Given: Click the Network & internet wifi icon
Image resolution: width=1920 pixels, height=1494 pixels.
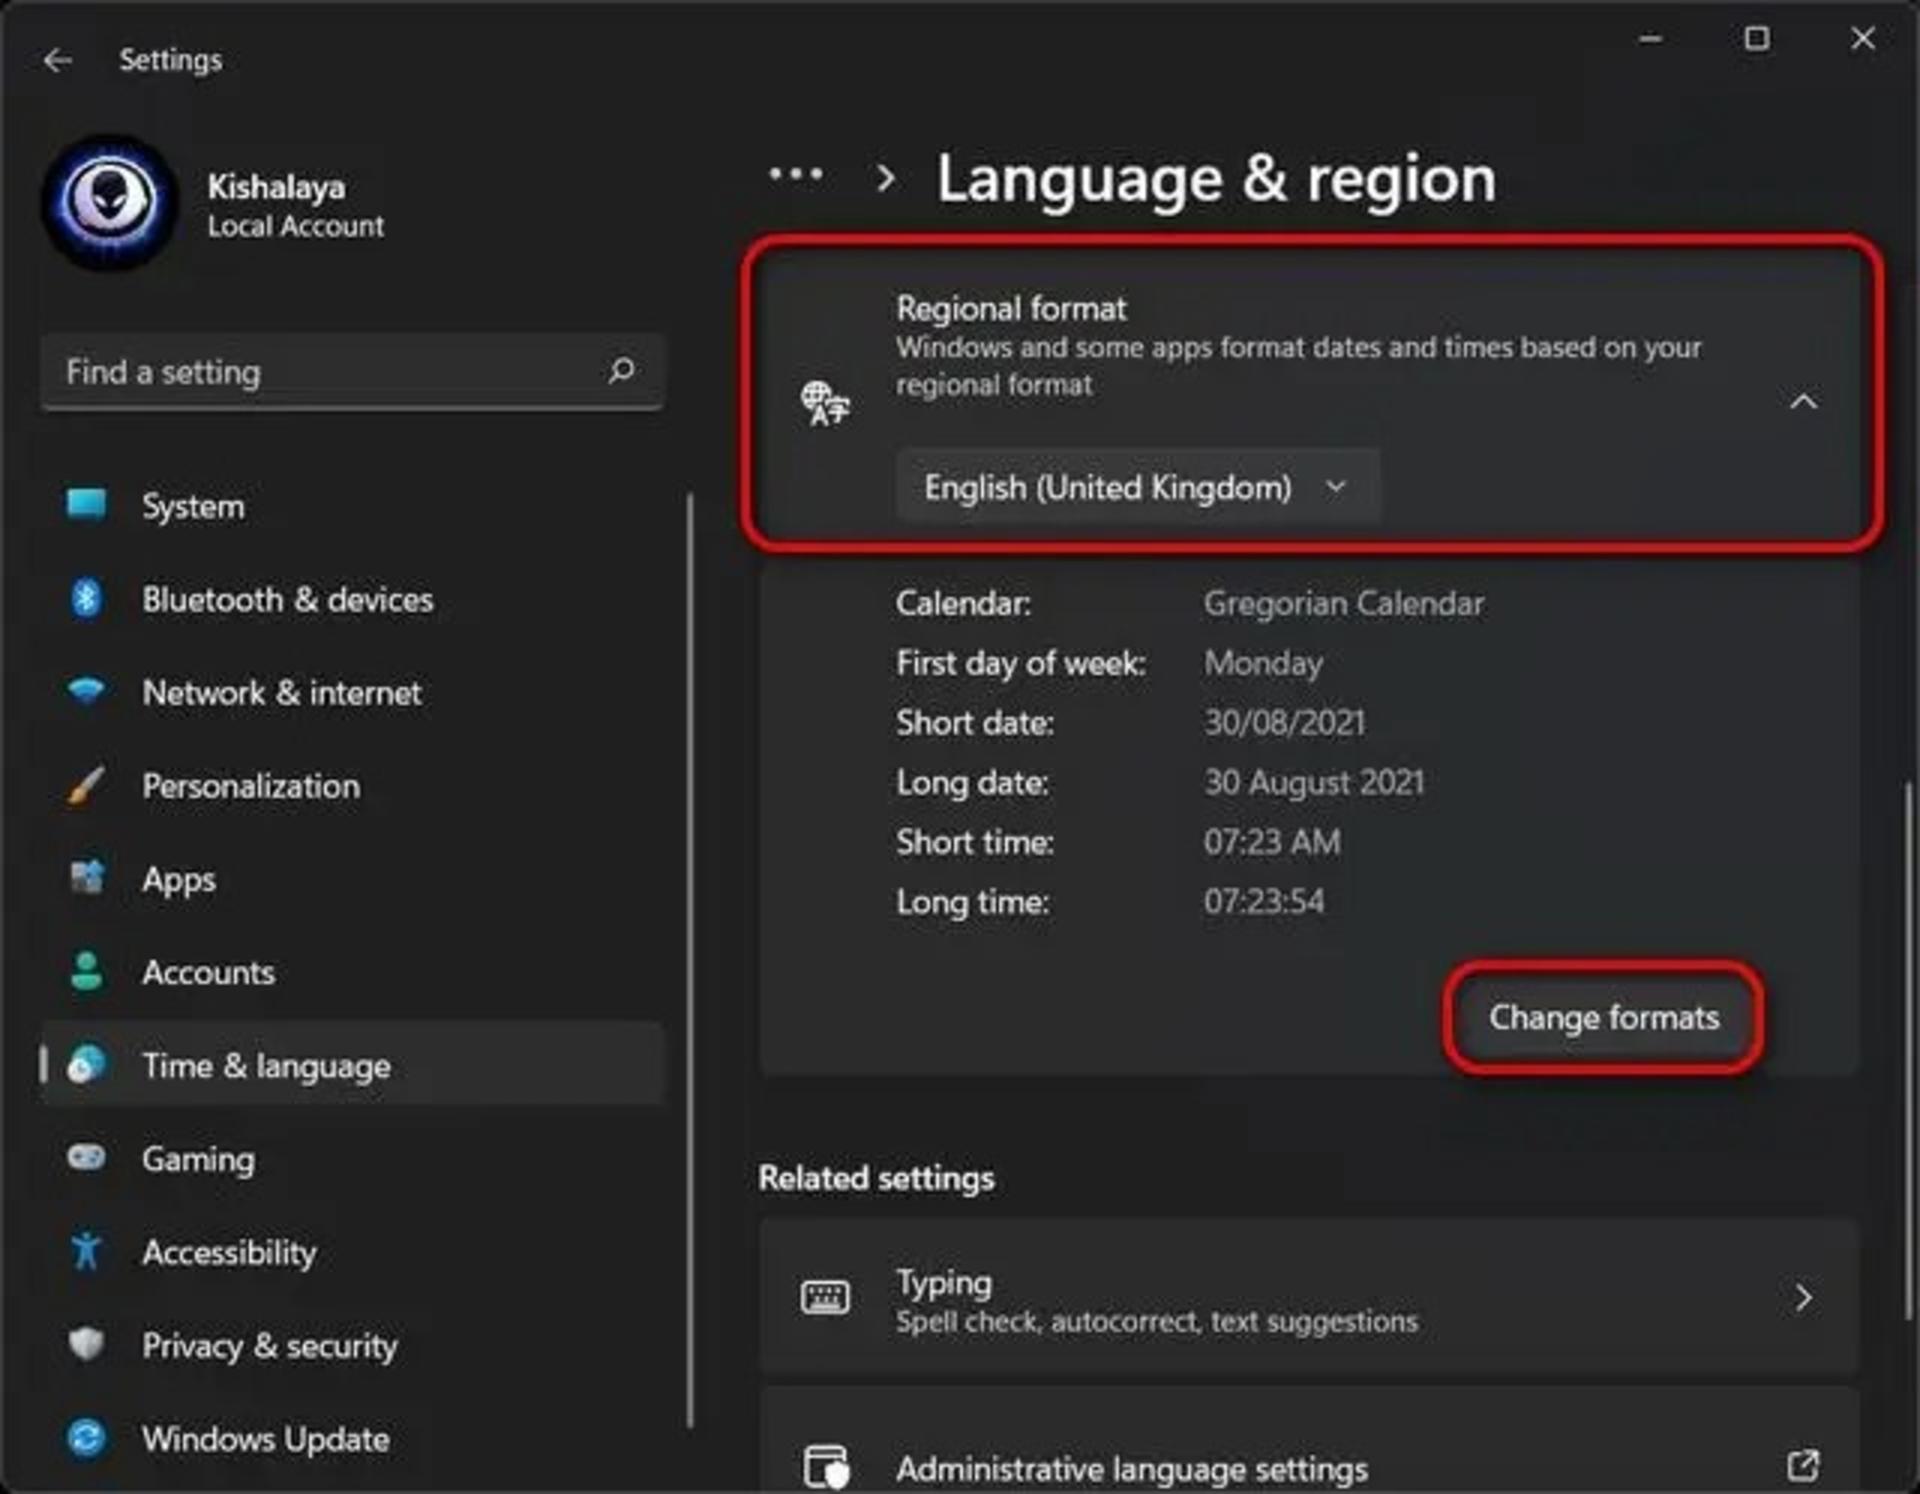Looking at the screenshot, I should coord(86,691).
